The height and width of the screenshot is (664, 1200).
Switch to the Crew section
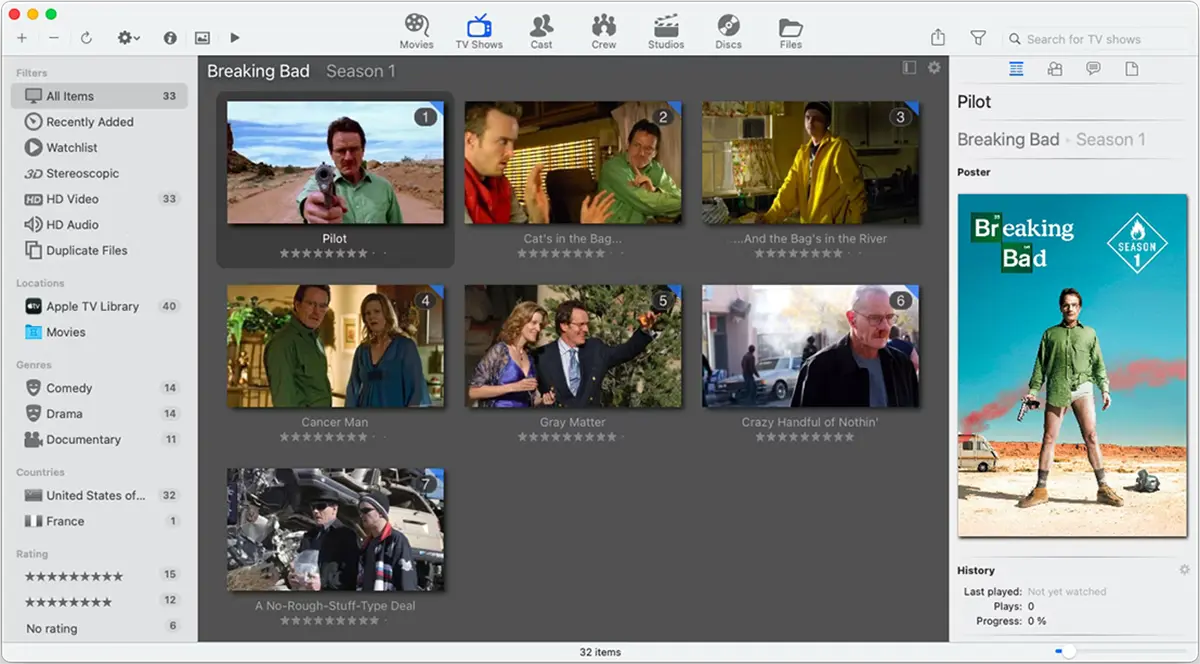click(604, 31)
